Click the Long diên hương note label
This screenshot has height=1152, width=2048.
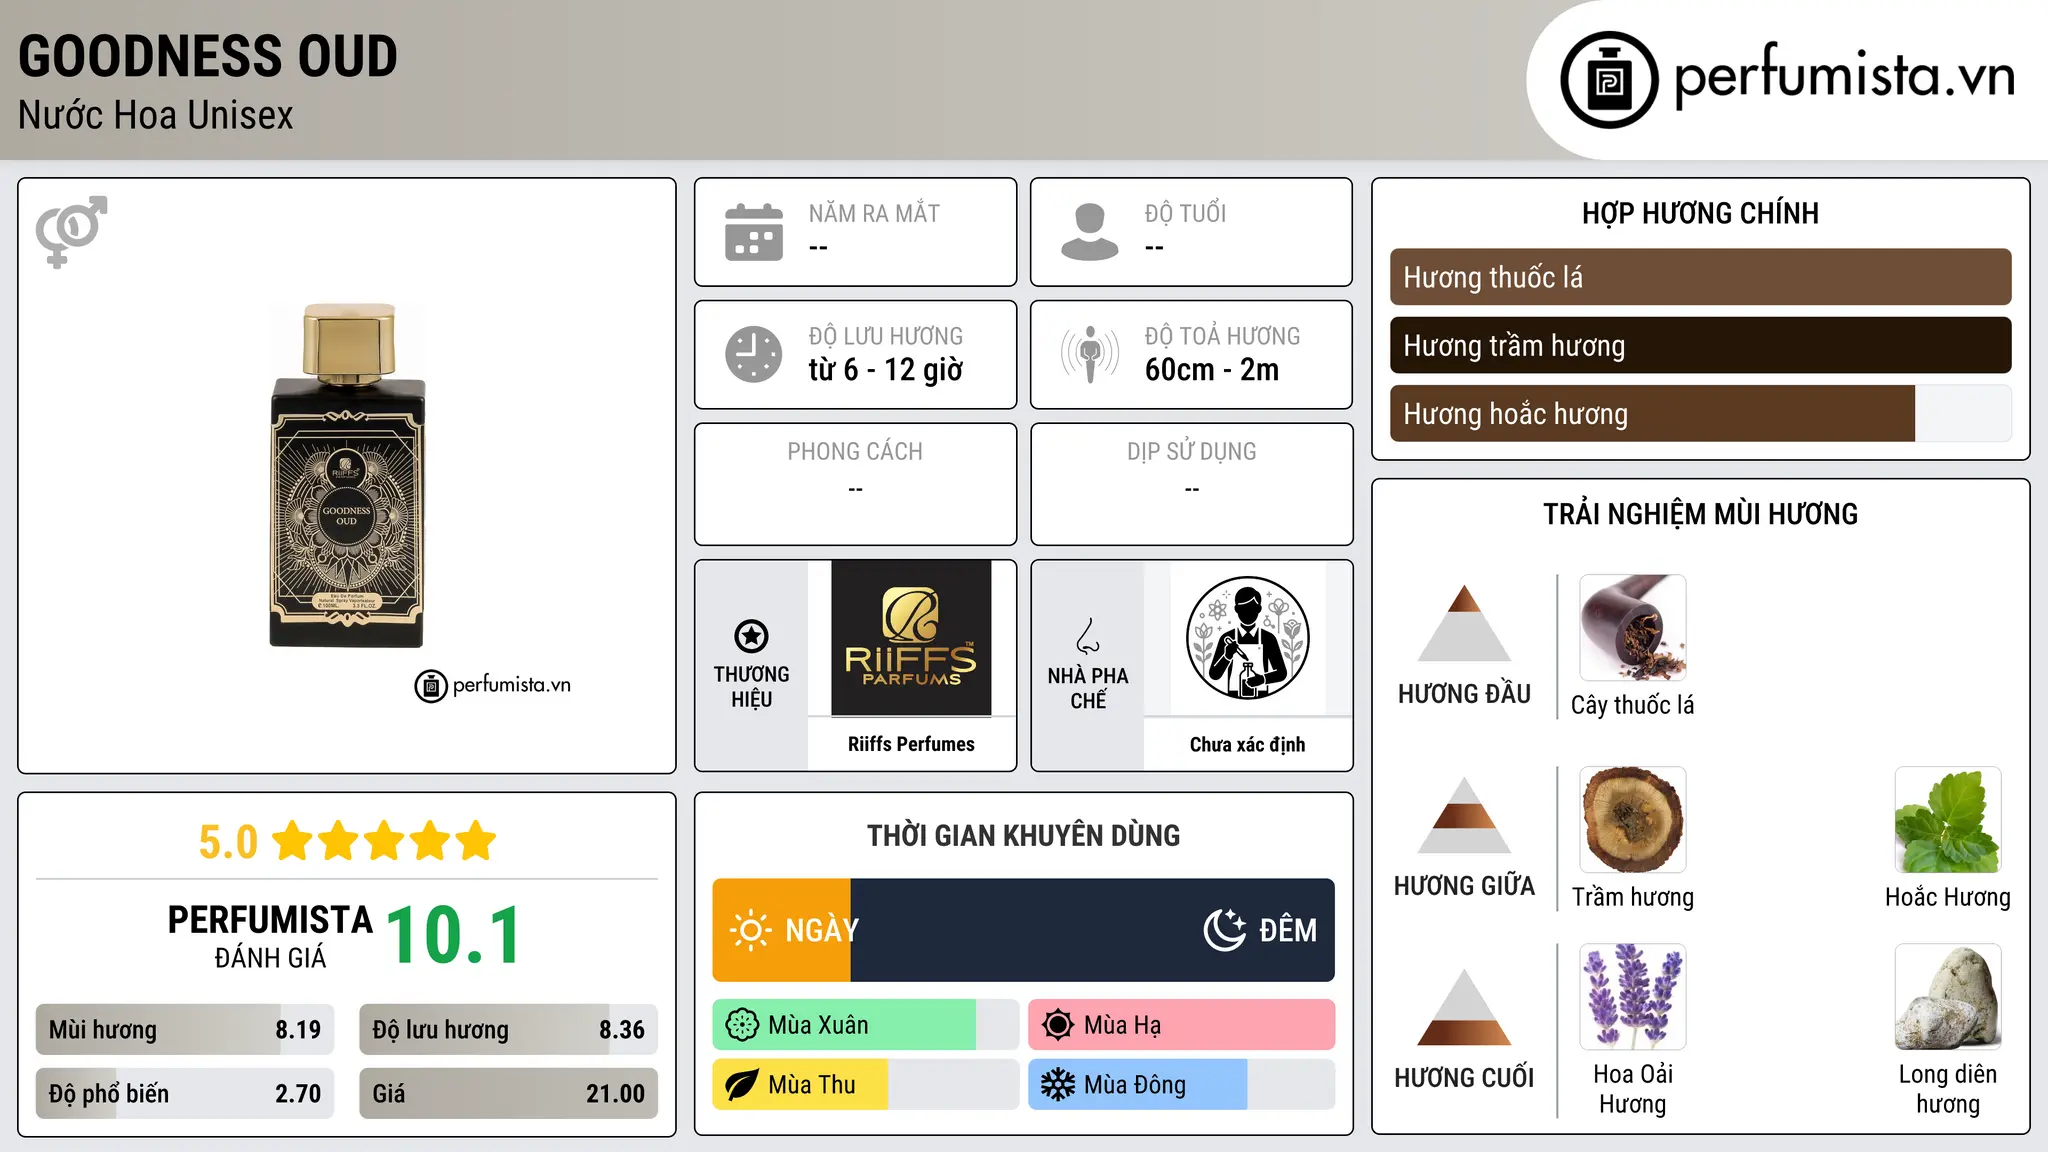tap(1947, 1089)
